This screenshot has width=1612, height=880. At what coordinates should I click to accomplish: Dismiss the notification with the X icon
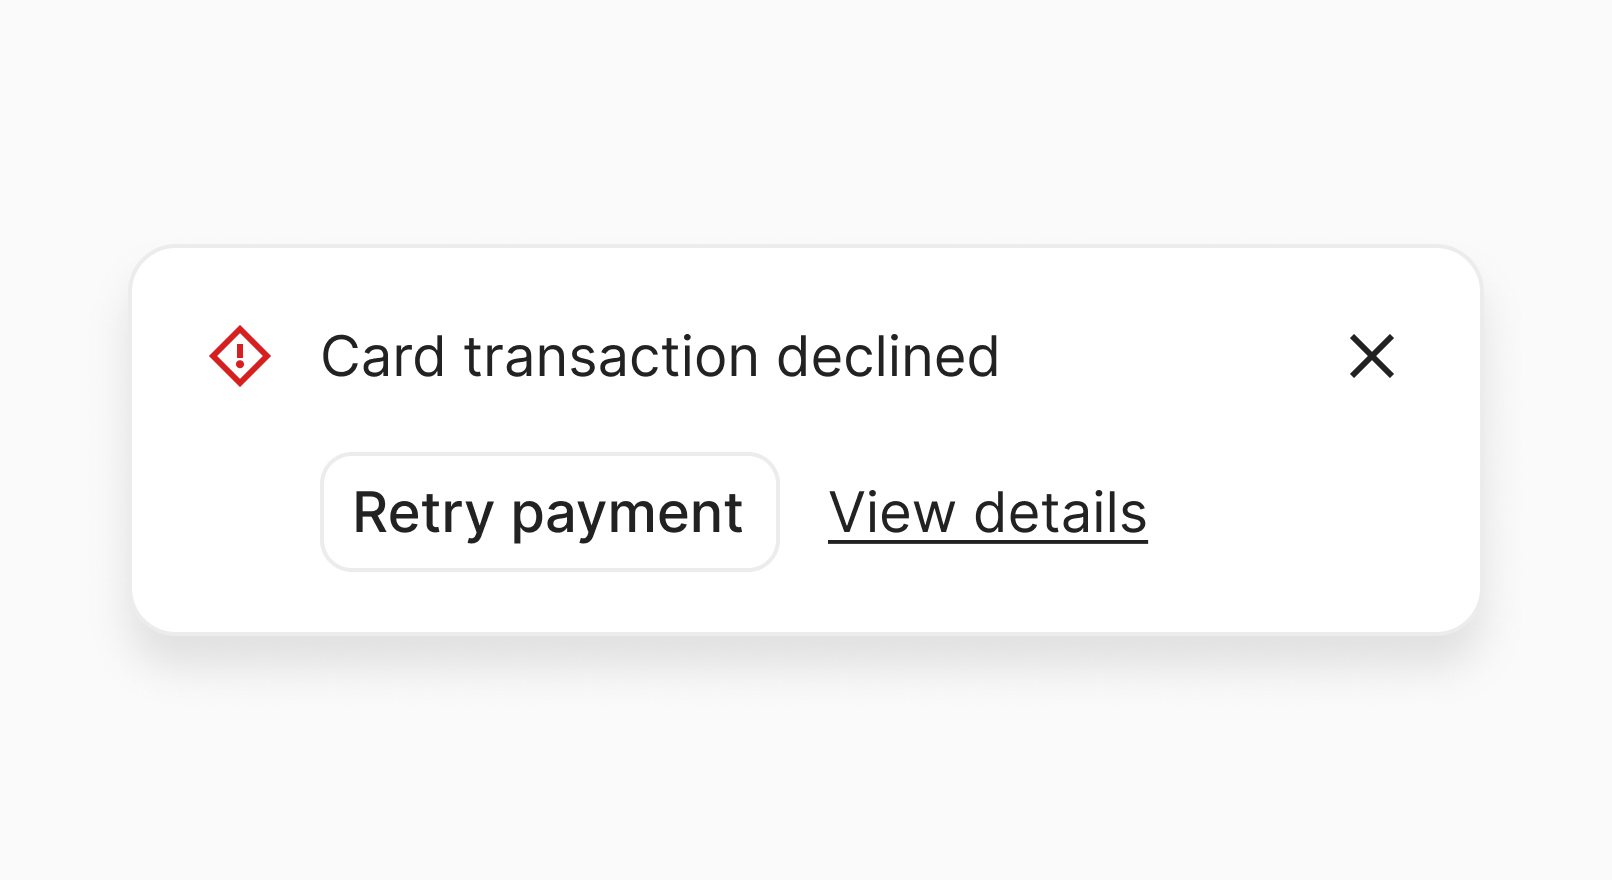pos(1371,356)
